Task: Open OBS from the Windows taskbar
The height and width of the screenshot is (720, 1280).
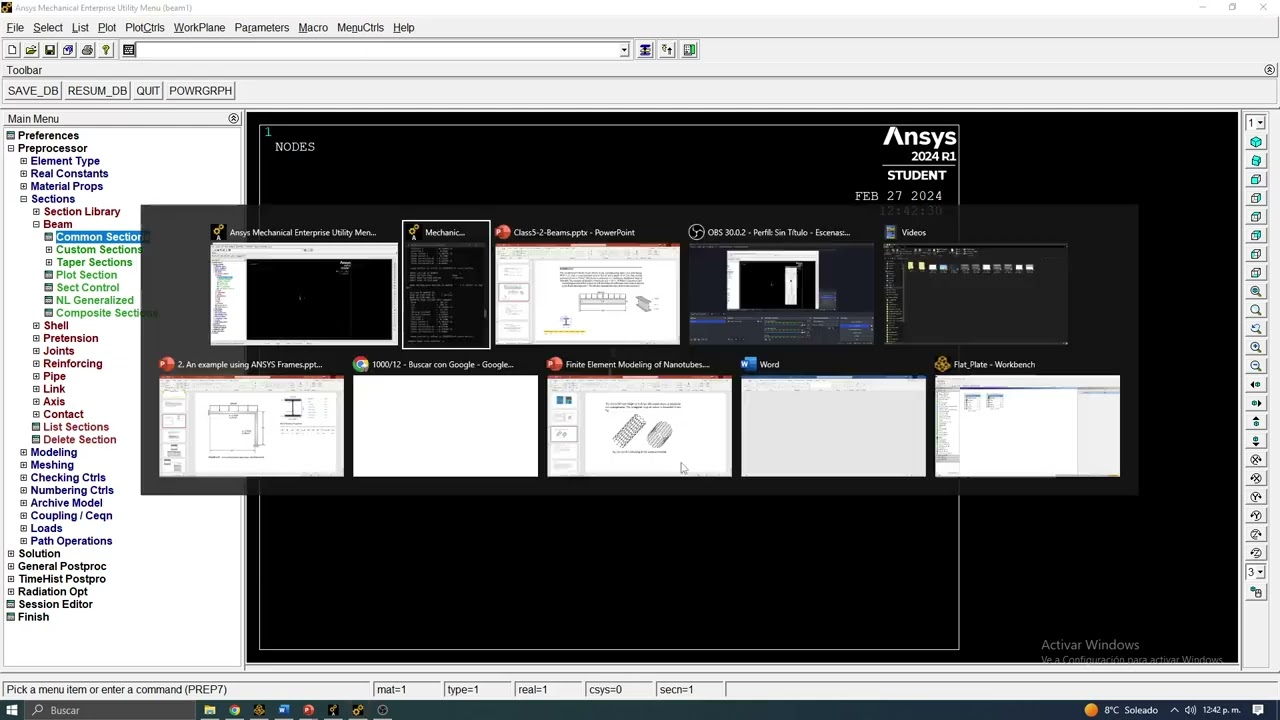Action: click(382, 710)
